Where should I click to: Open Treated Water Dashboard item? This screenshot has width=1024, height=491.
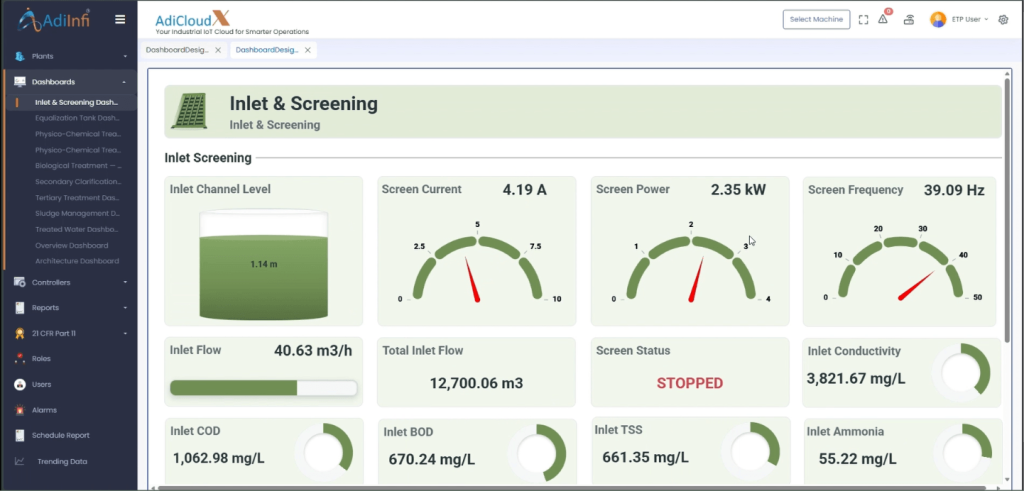(76, 229)
